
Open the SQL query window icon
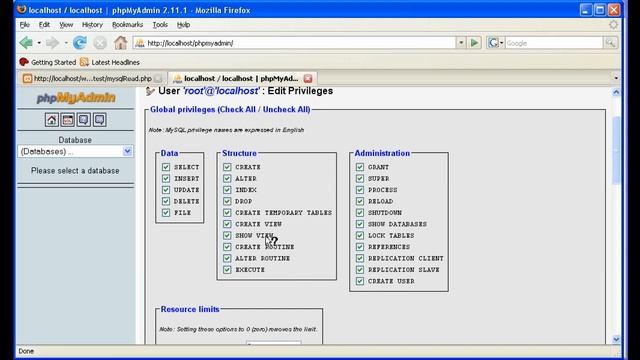pyautogui.click(x=67, y=120)
